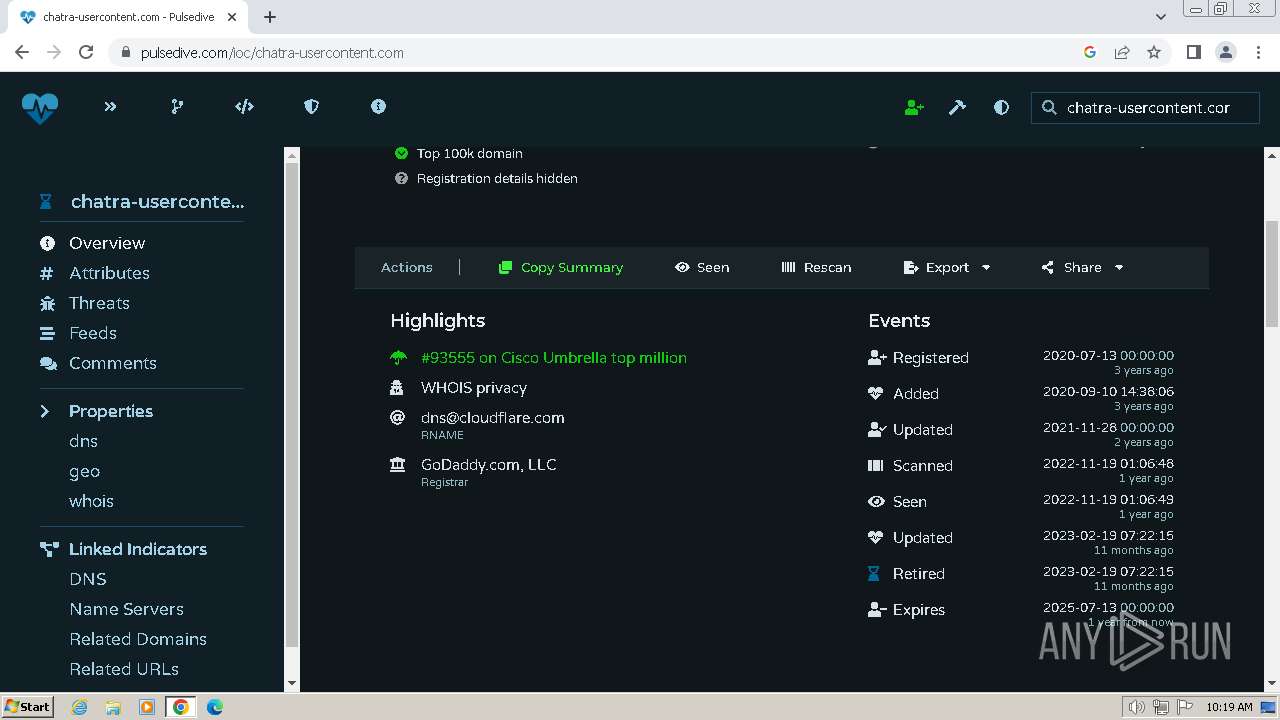
Task: Toggle Chrome side panel icon
Action: pos(1193,52)
